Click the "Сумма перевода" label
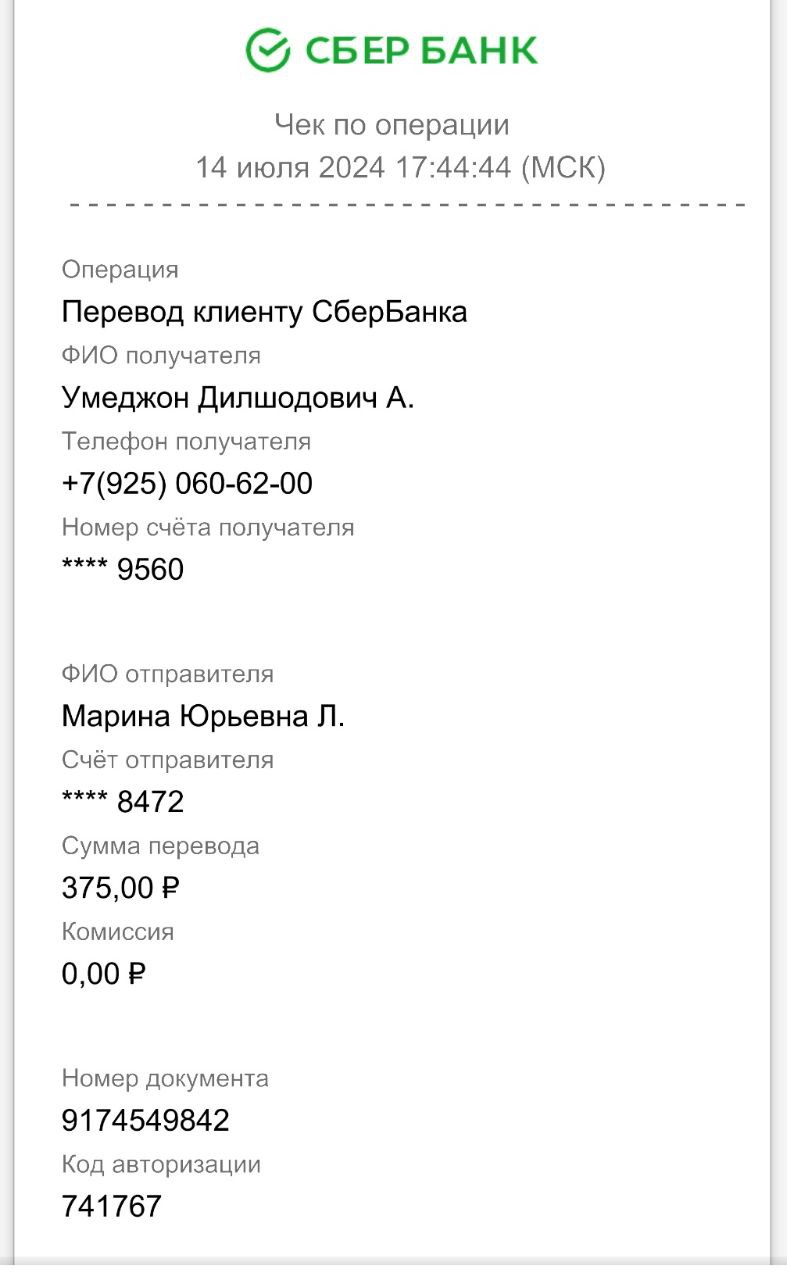 [160, 846]
